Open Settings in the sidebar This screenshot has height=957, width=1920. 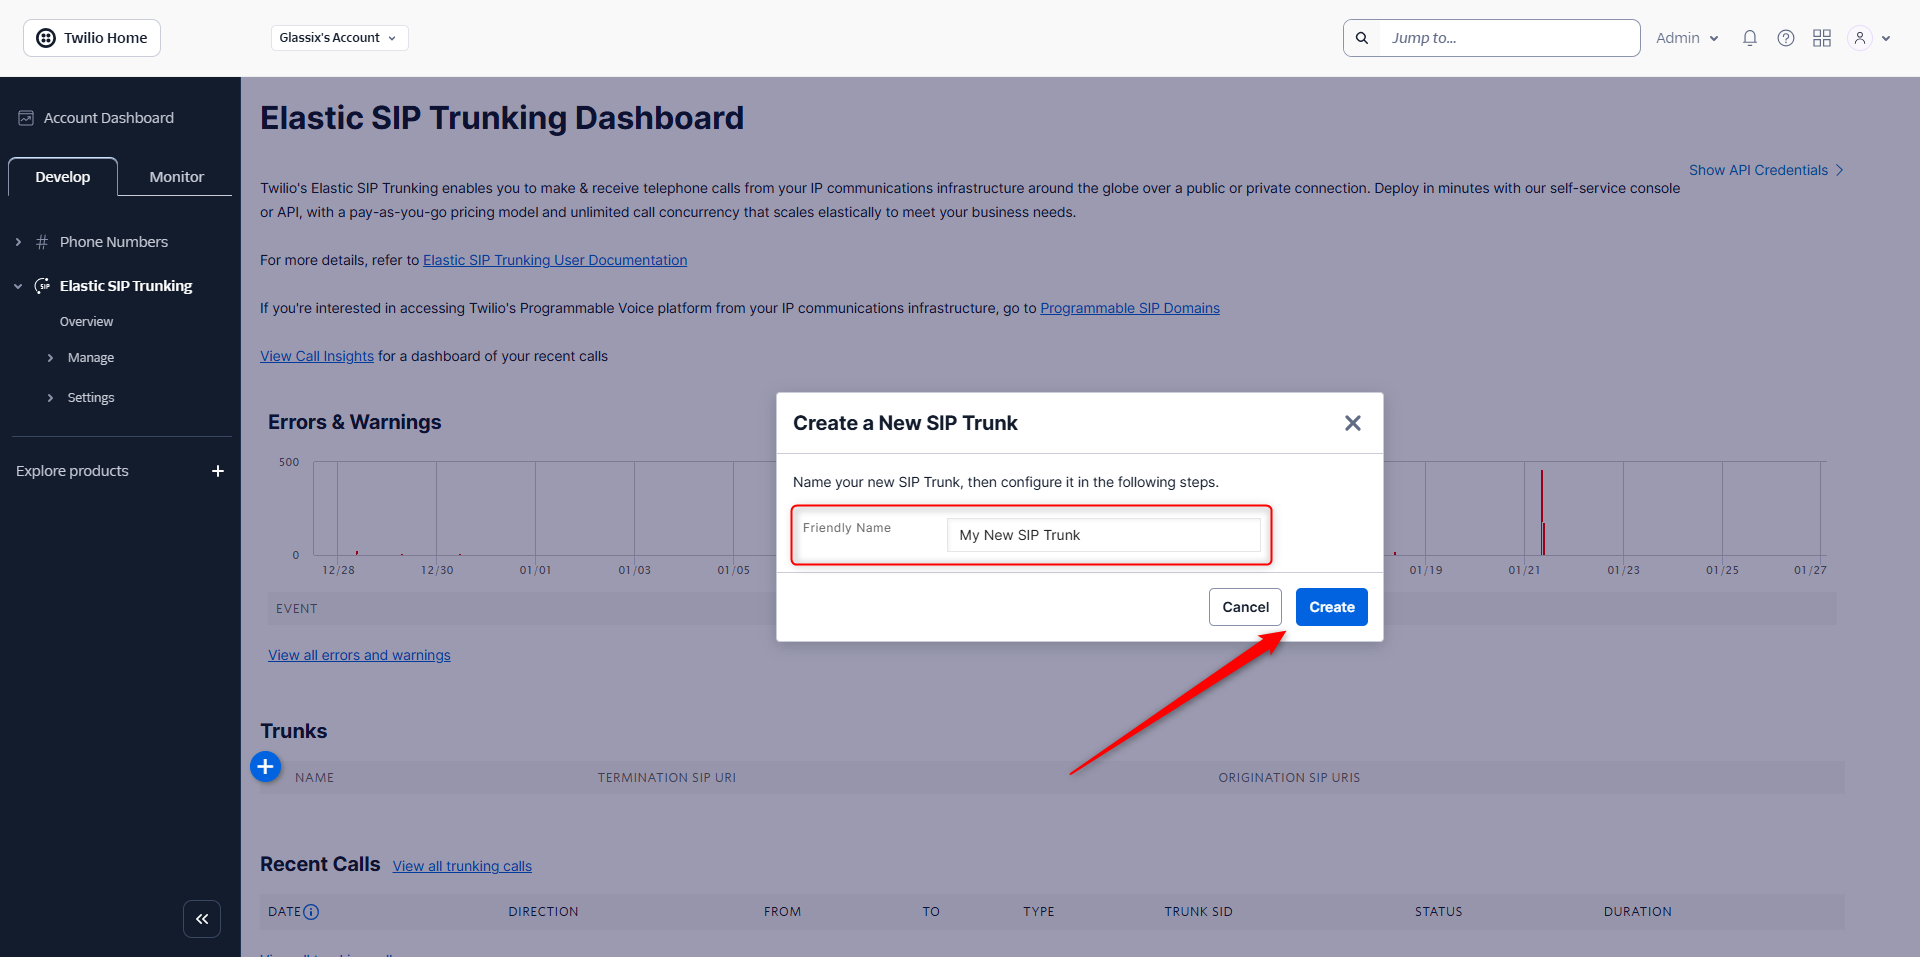point(91,398)
